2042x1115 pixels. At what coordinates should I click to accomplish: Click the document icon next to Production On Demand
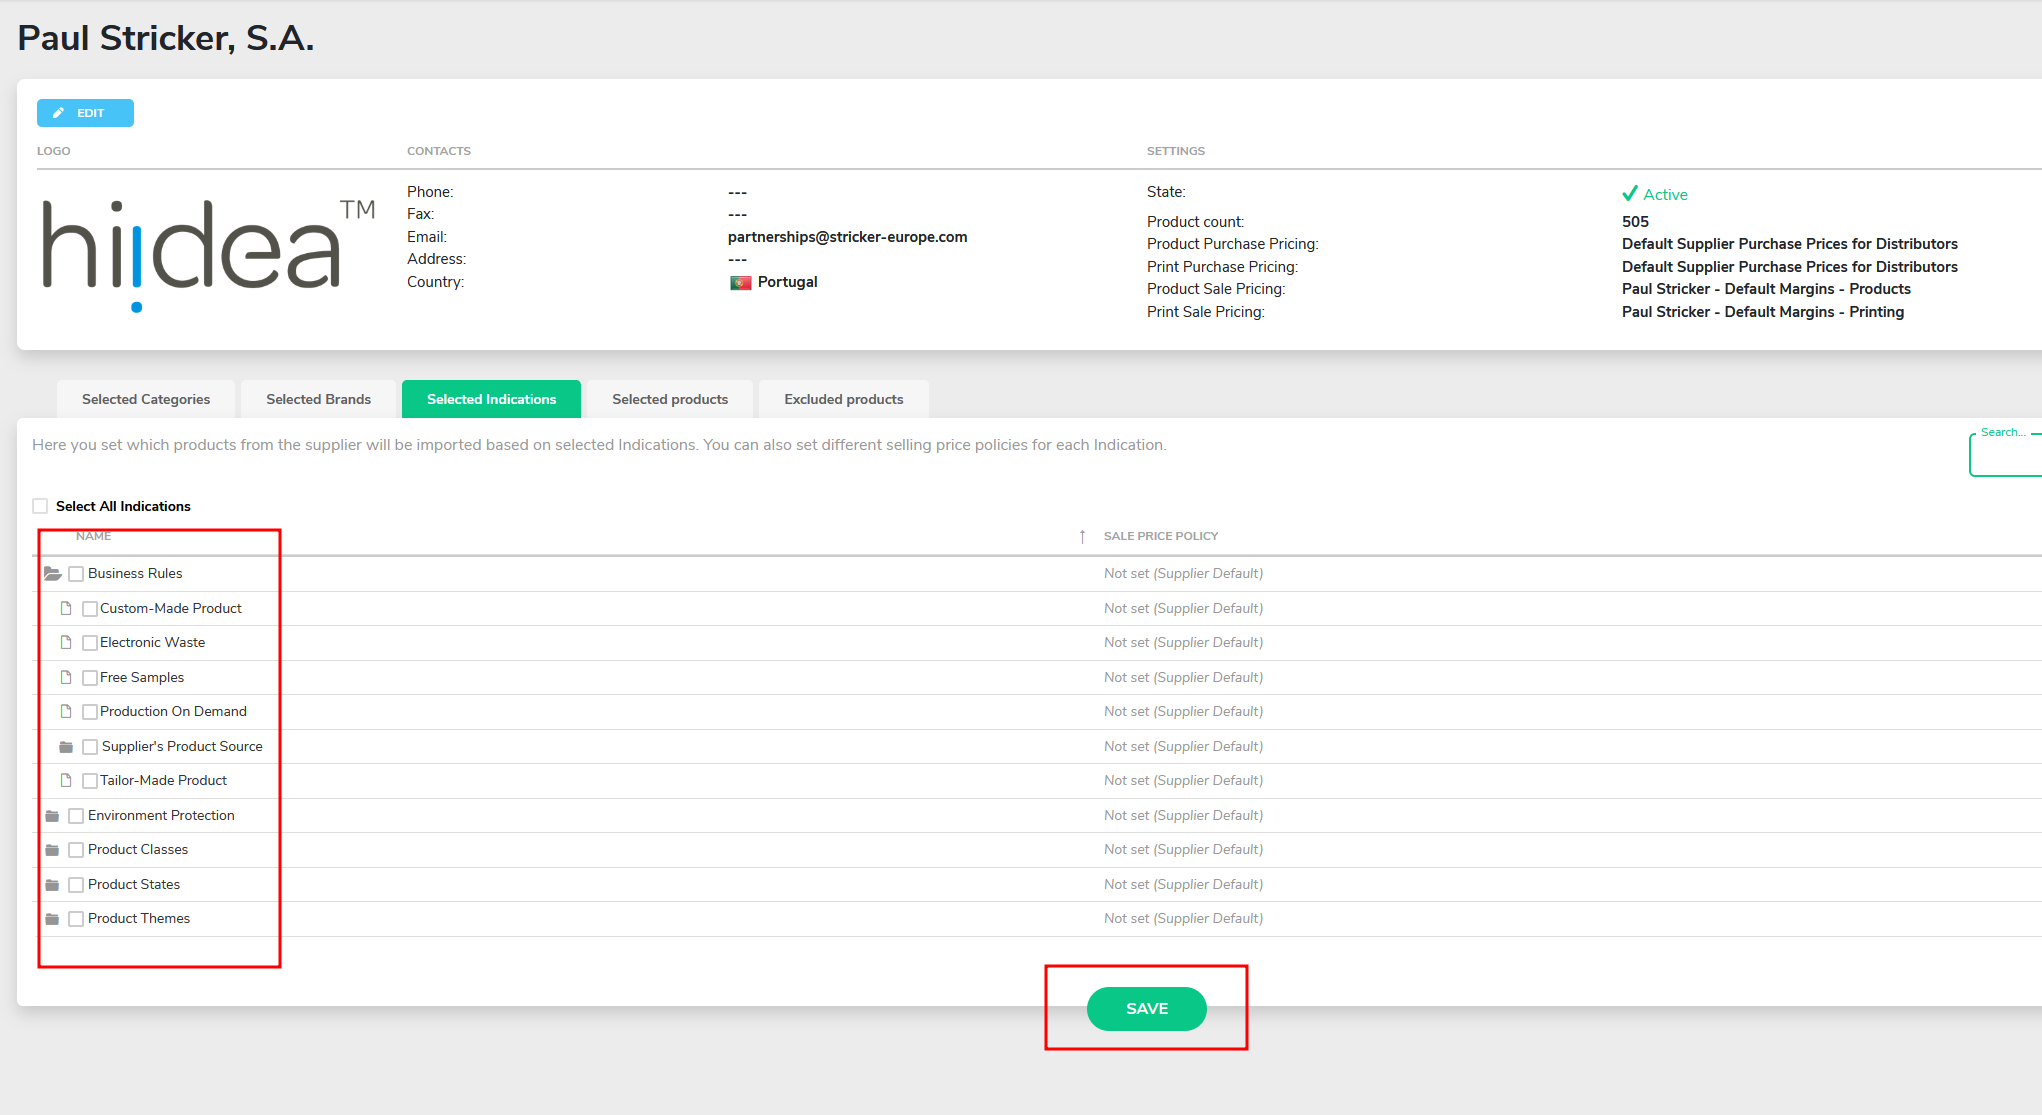pos(66,711)
